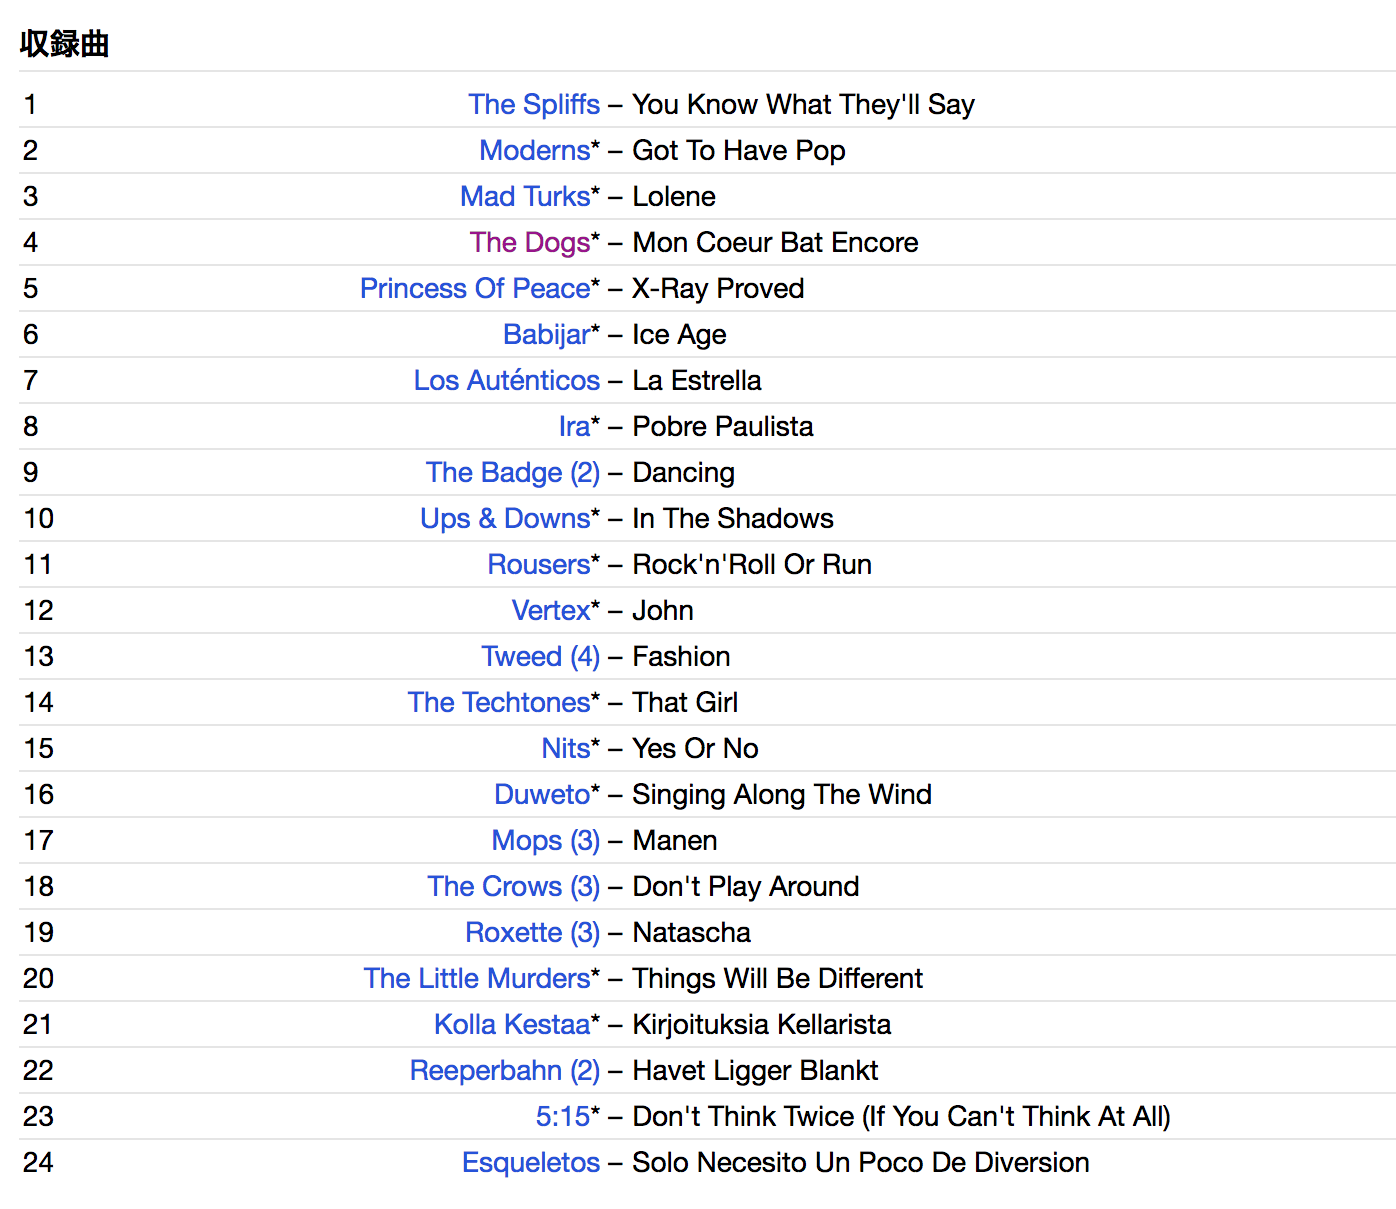This screenshot has width=1396, height=1209.
Task: Open The Little Murders link
Action: (x=477, y=978)
